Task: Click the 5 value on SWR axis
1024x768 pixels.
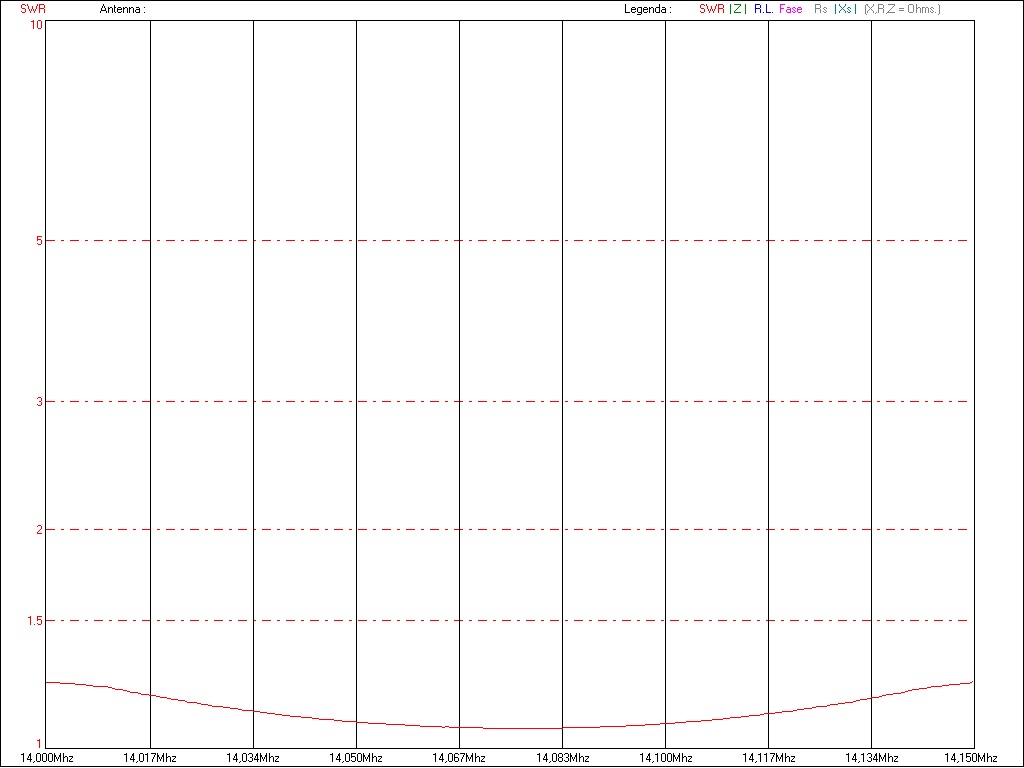Action: [38, 241]
